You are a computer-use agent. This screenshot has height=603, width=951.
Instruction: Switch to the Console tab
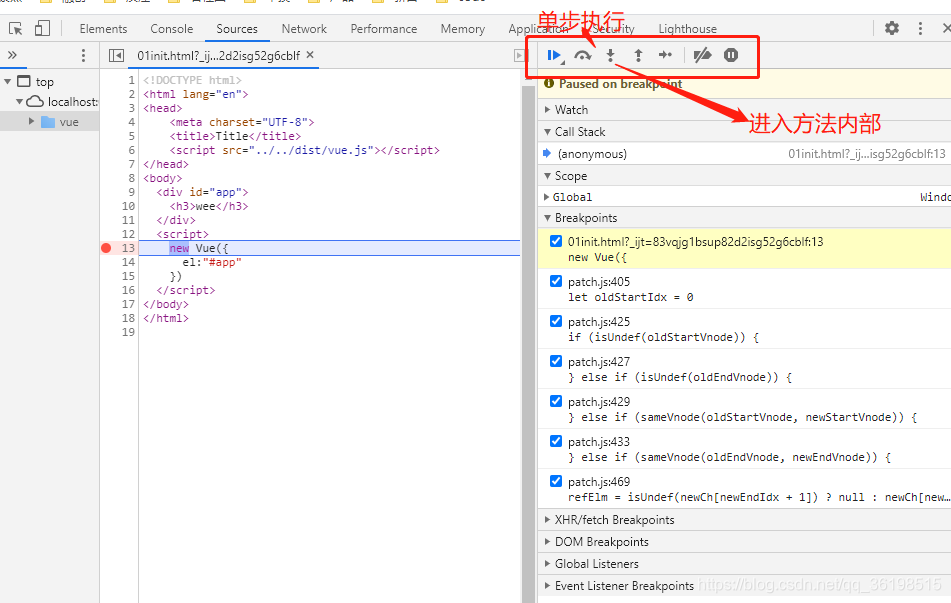(172, 29)
